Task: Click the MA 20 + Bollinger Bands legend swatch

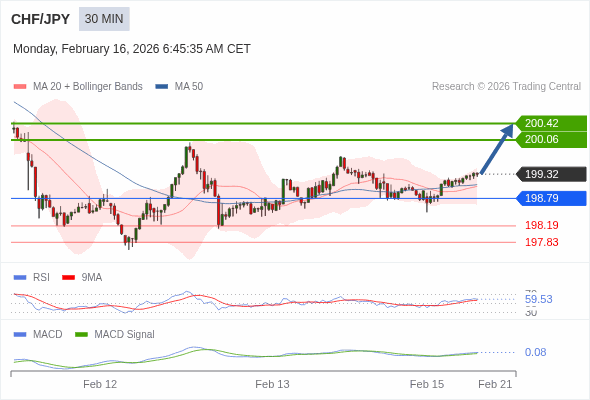Action: point(20,87)
